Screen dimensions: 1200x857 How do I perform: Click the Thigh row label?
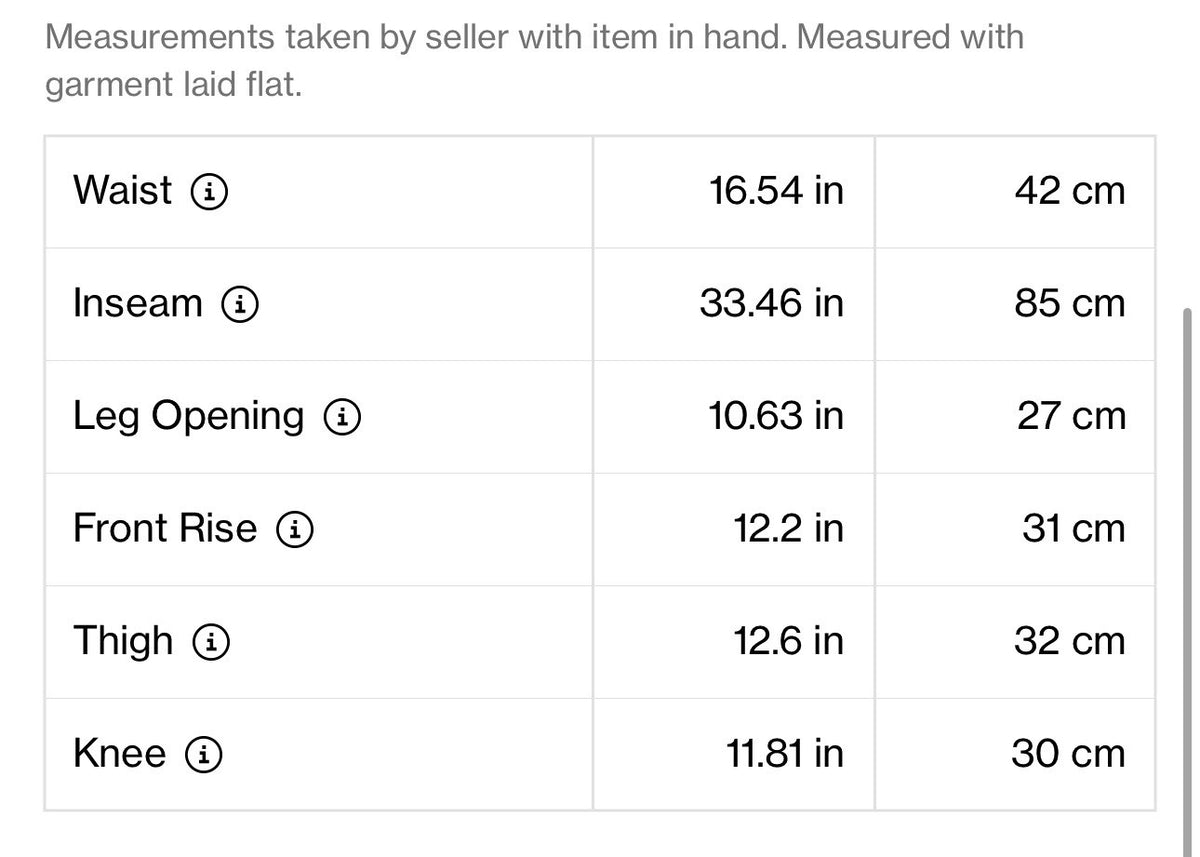coord(123,641)
